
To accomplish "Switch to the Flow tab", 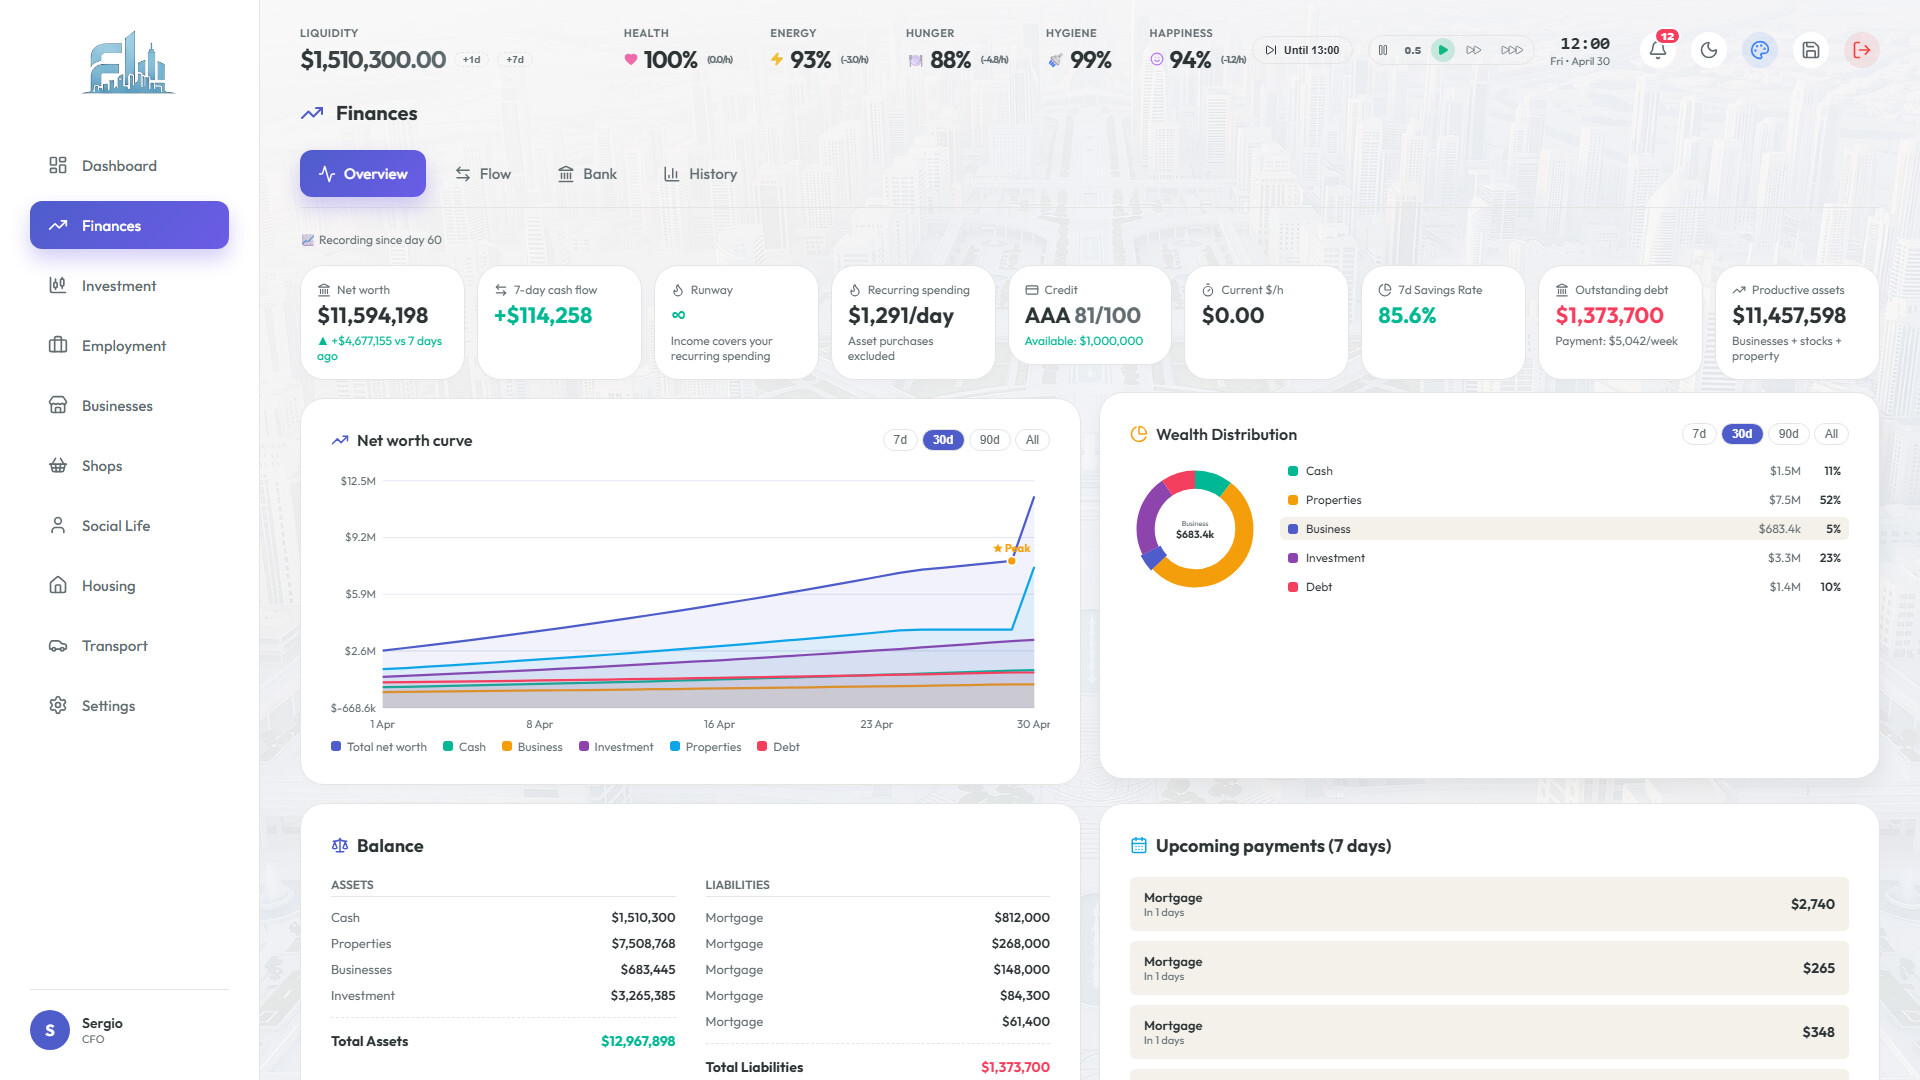I will click(483, 174).
